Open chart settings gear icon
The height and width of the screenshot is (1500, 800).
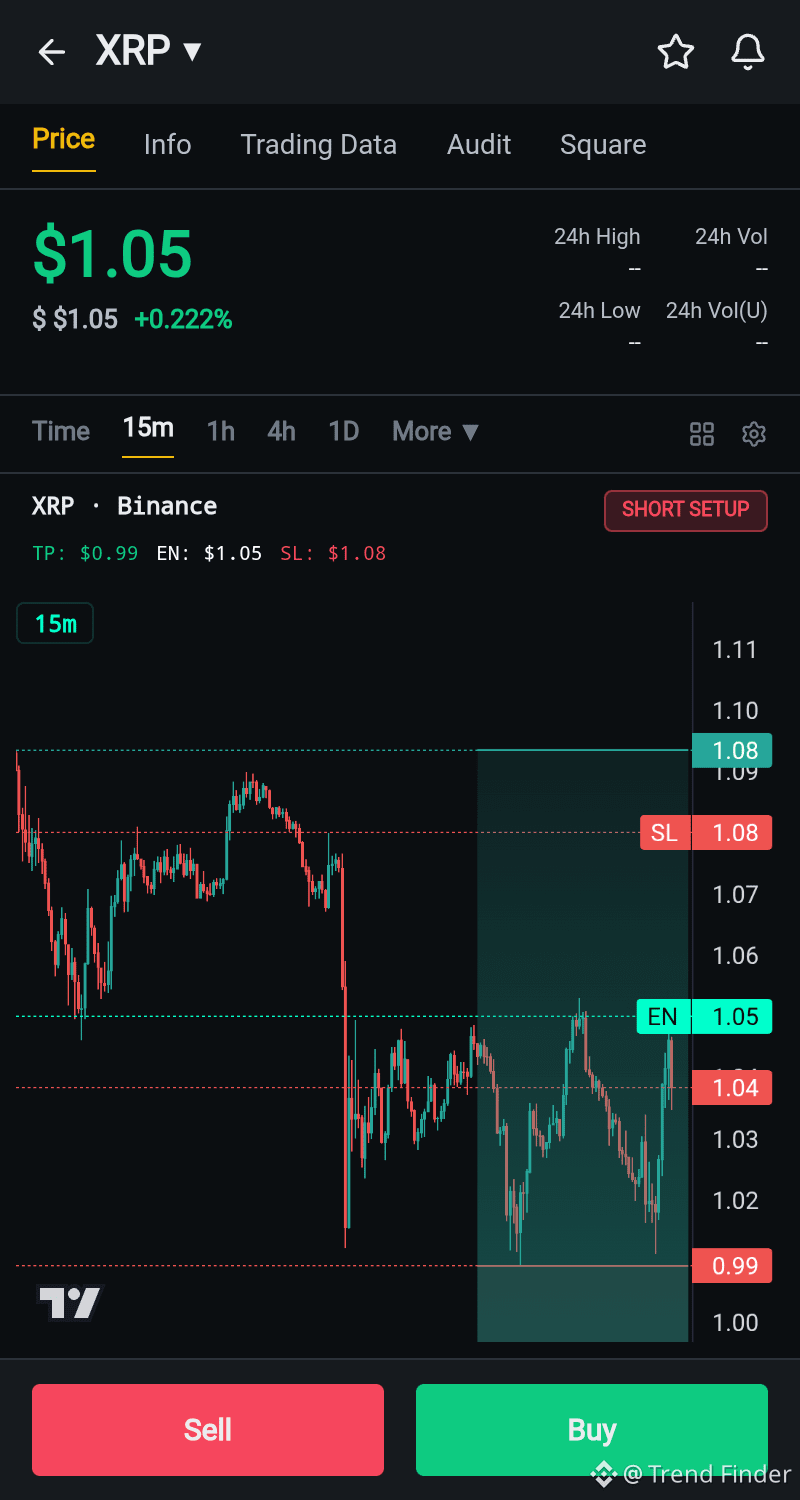754,434
